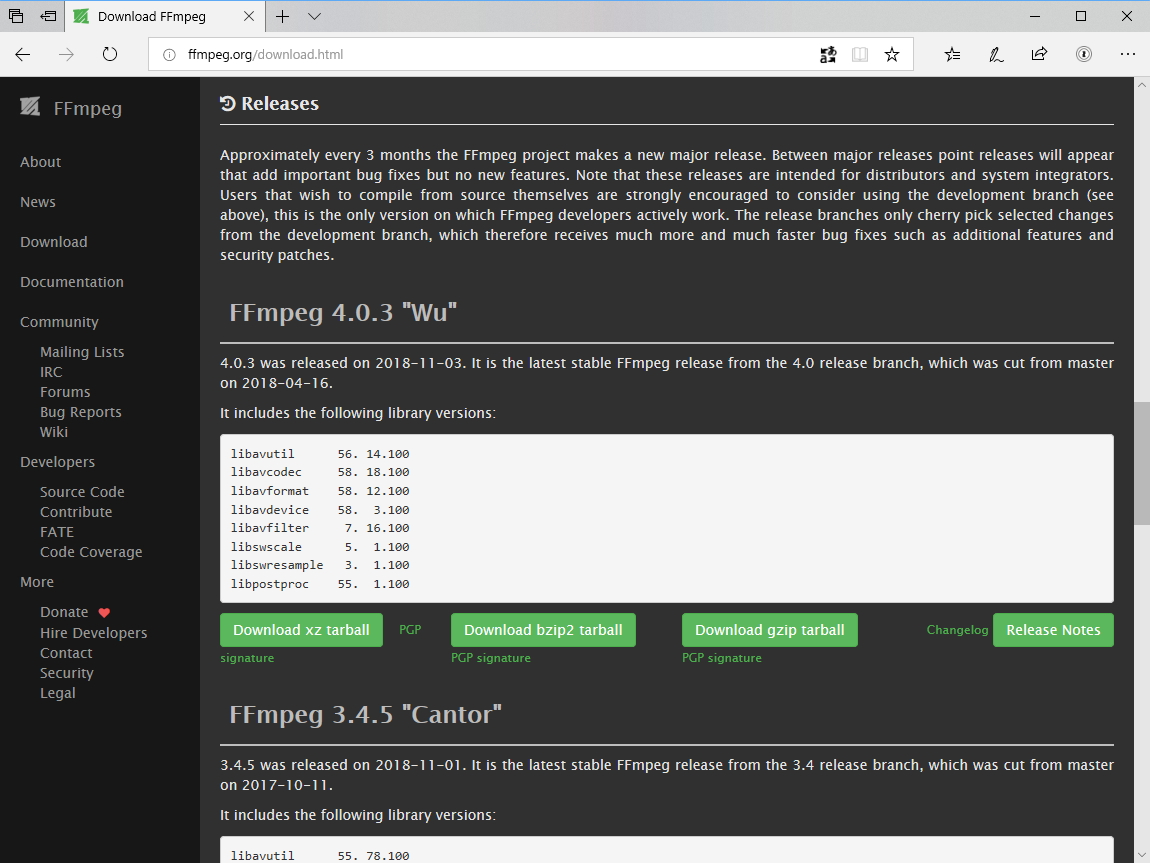1150x863 pixels.
Task: Click the PGP signature link below bzip2 tarball
Action: (490, 658)
